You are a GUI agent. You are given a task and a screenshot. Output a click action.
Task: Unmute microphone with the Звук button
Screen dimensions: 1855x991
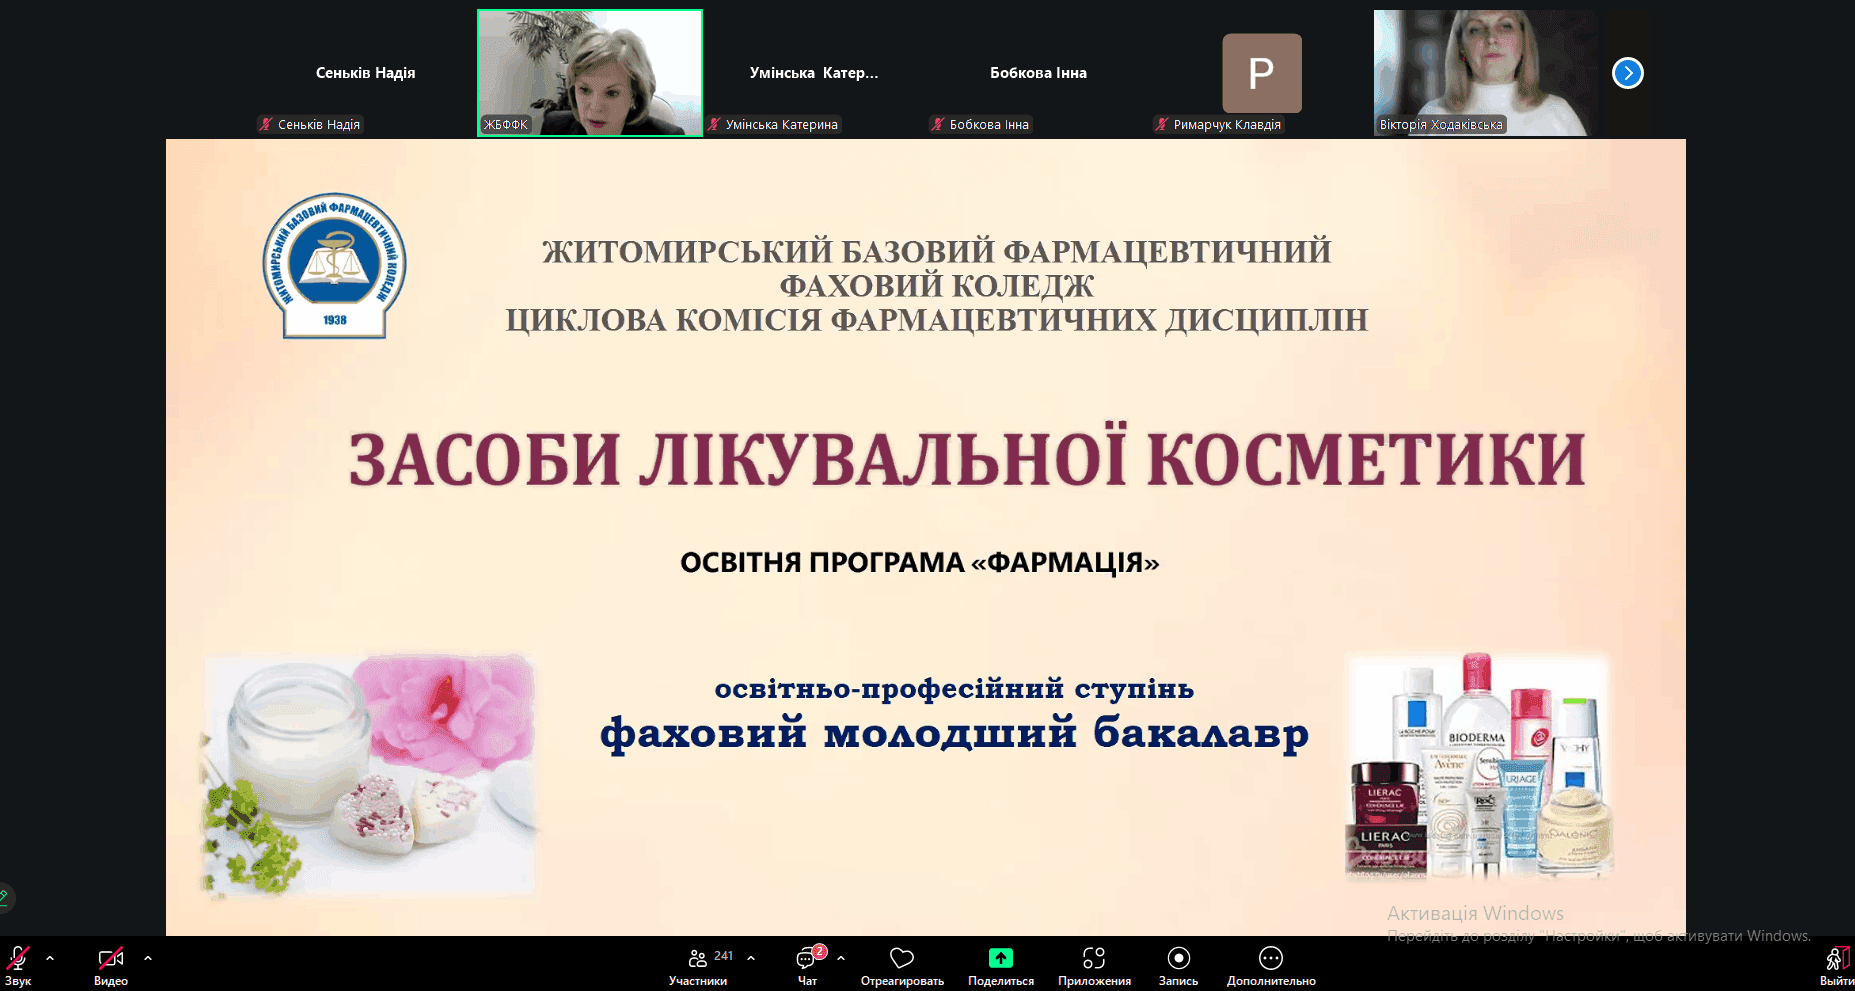(18, 965)
